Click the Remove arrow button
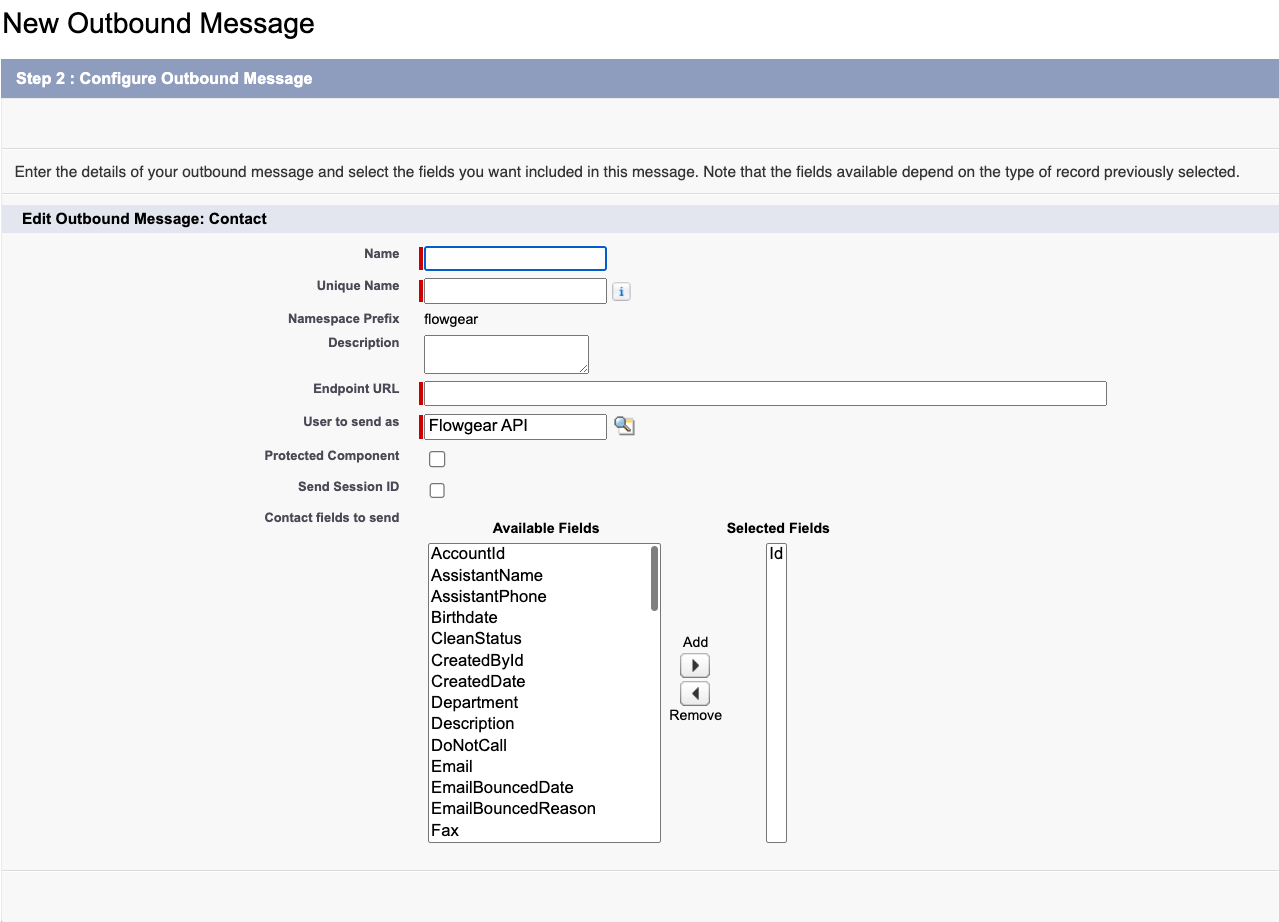 695,693
